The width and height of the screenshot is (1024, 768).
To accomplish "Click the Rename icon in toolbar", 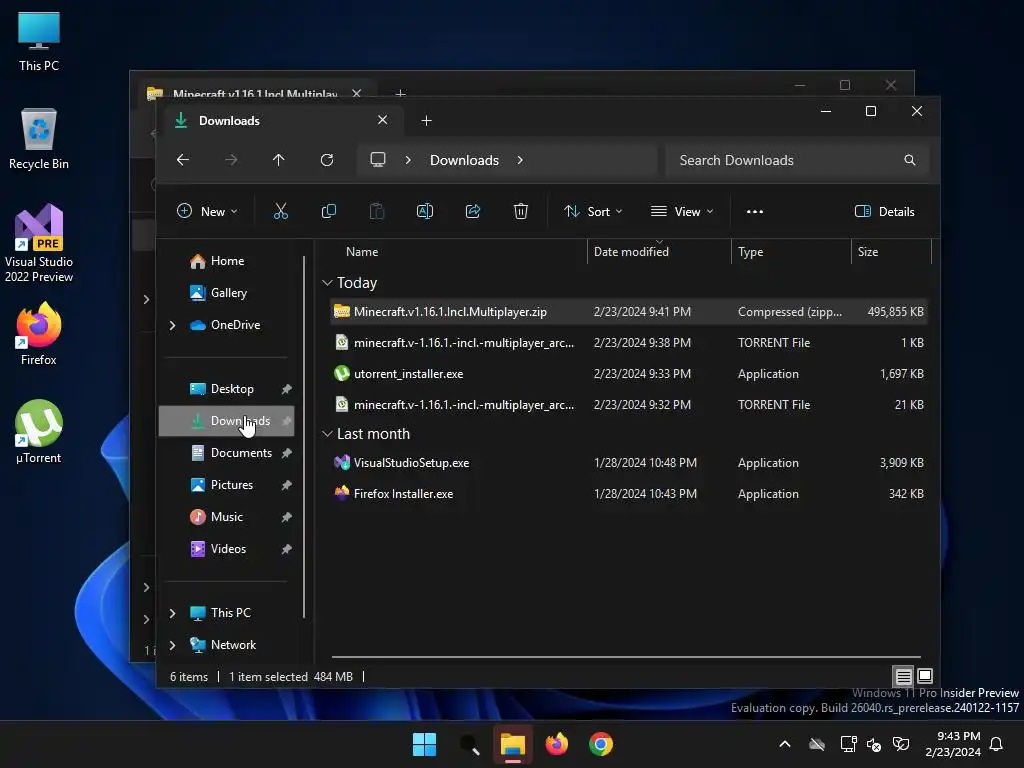I will [424, 211].
